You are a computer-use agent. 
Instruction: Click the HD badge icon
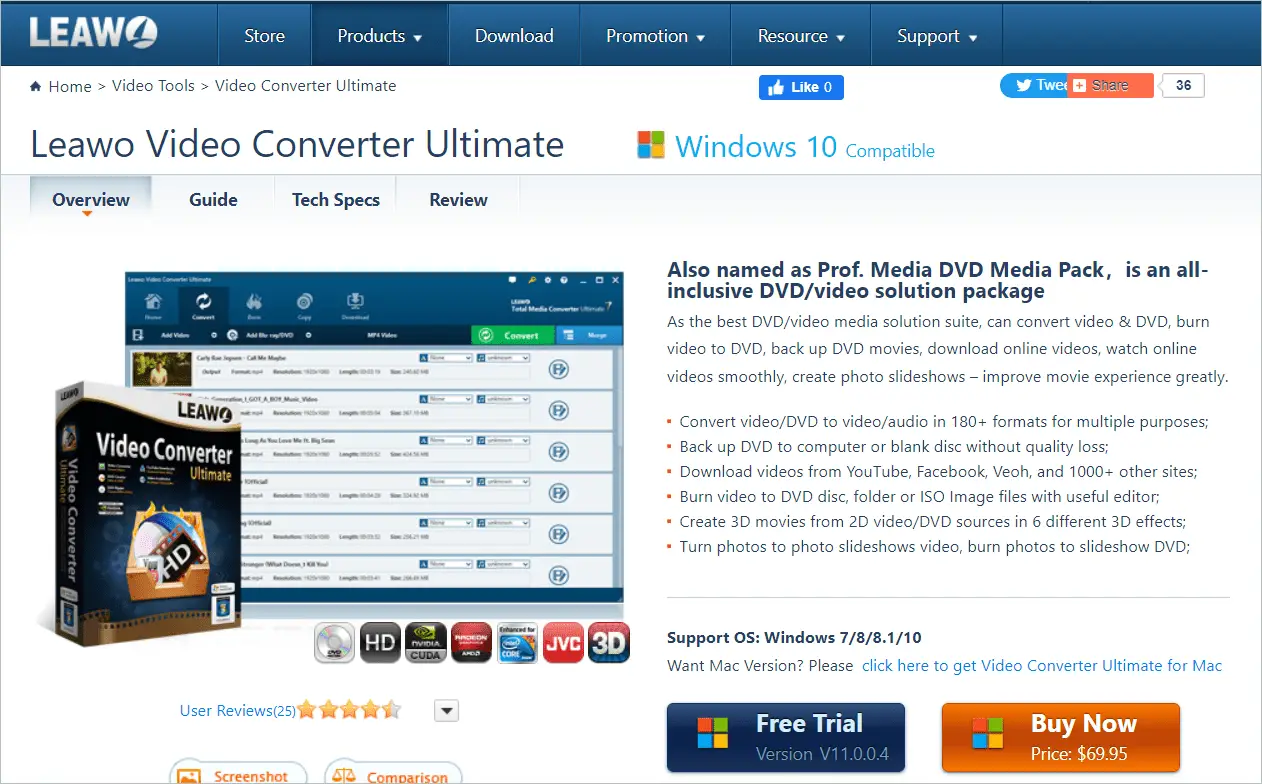(380, 642)
